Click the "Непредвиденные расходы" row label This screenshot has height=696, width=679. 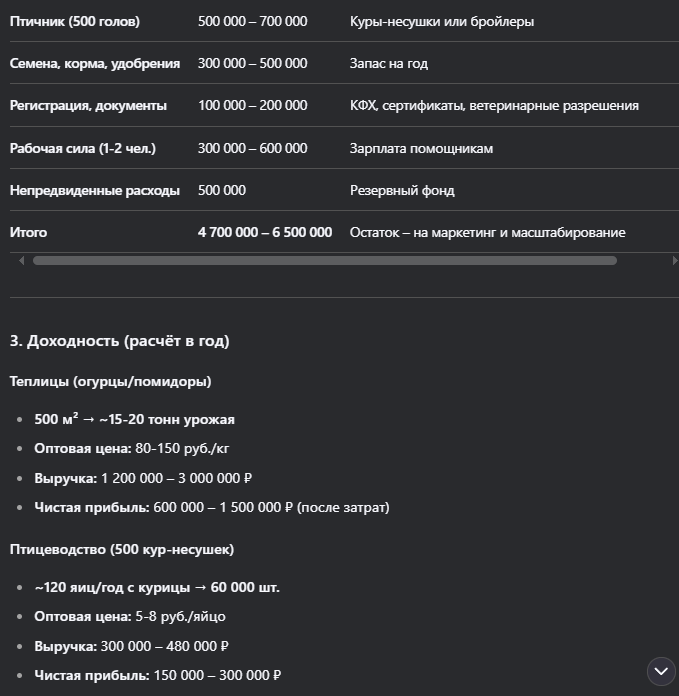point(95,190)
